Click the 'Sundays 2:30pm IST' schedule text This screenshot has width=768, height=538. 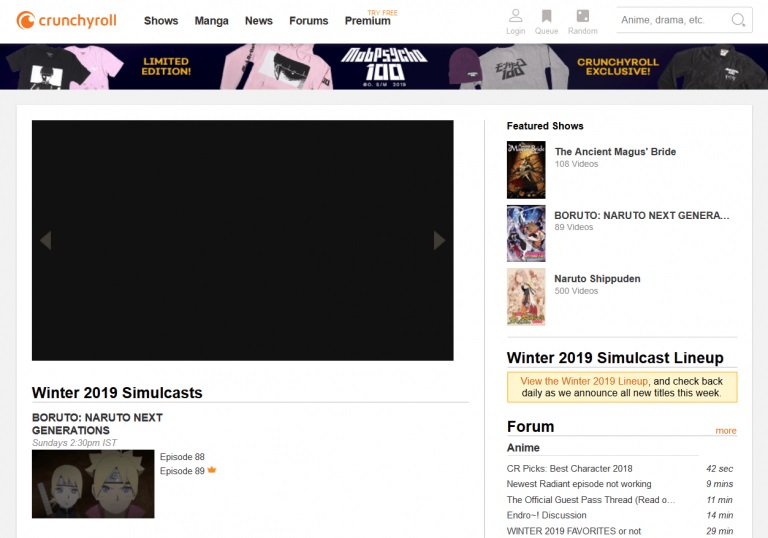tap(74, 442)
